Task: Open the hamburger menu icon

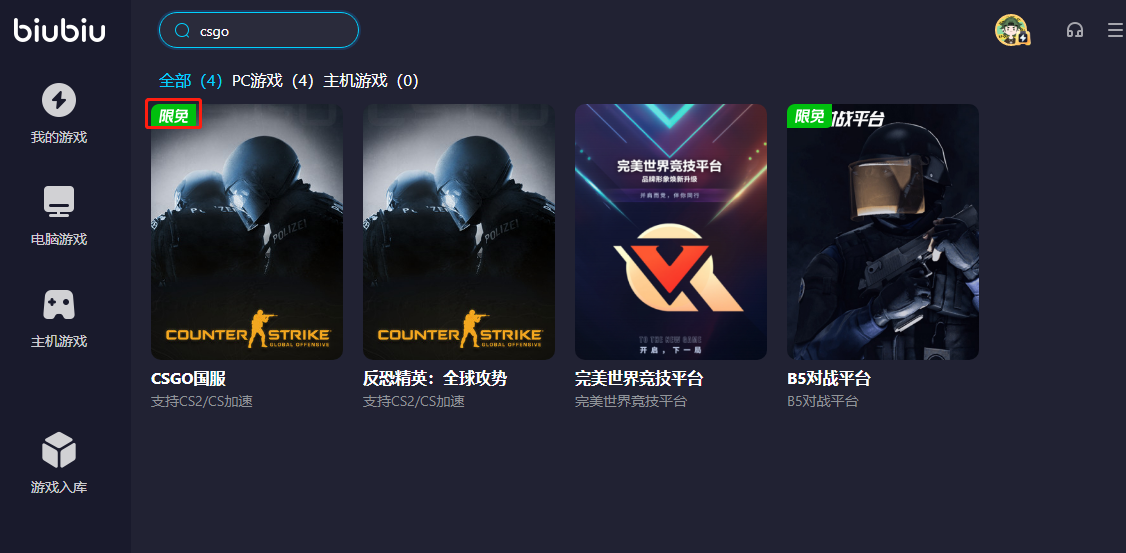Action: [x=1115, y=30]
